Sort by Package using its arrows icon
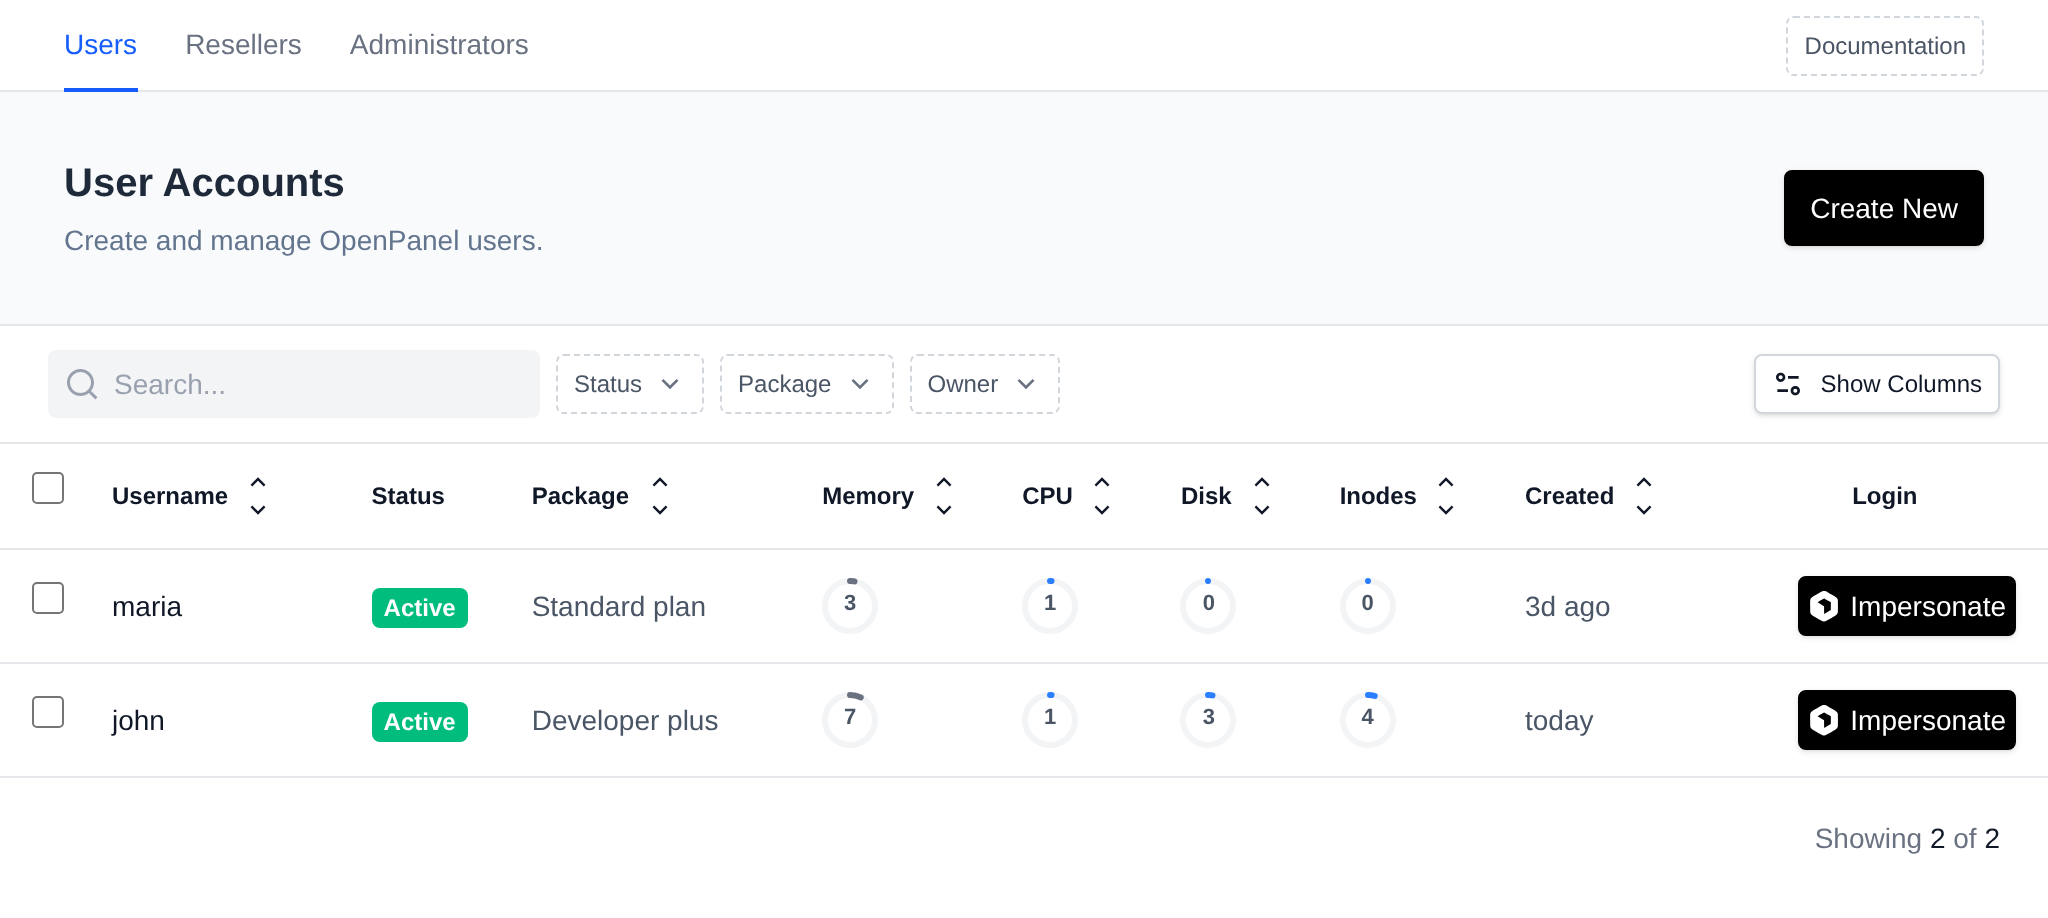Image resolution: width=2048 pixels, height=918 pixels. 660,496
